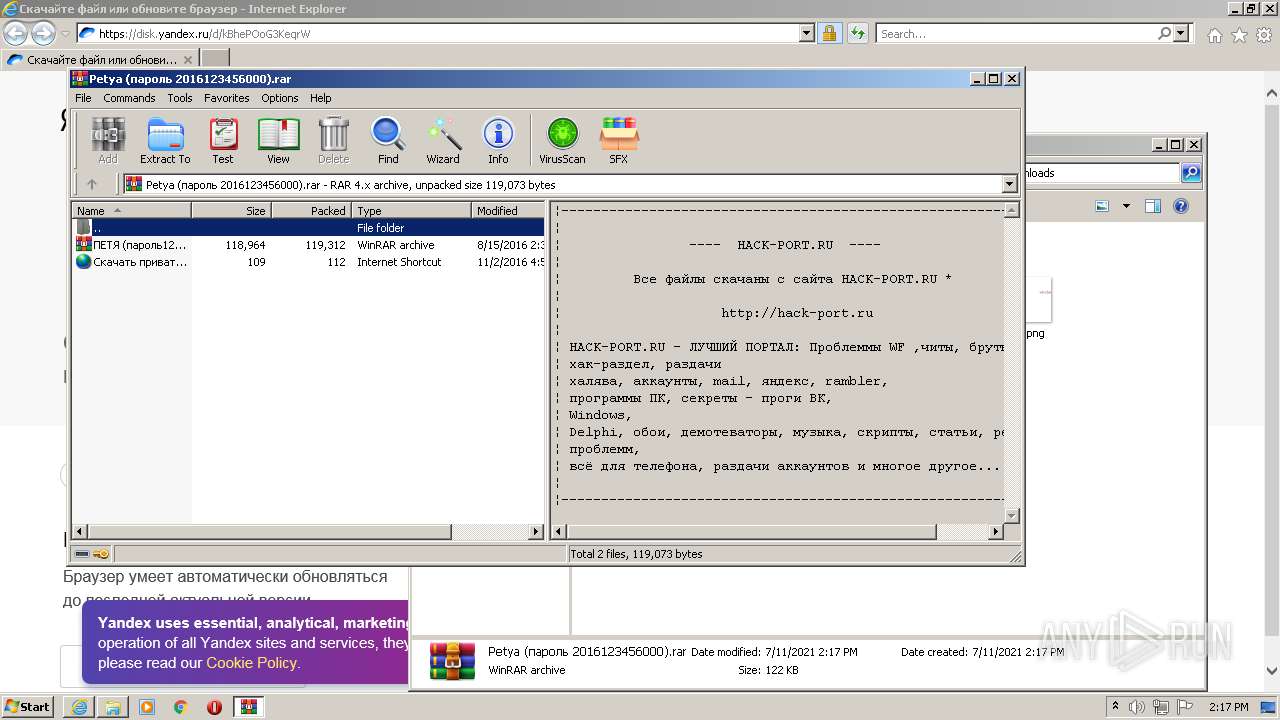Click the refresh icon in Internet Explorer

coord(857,33)
